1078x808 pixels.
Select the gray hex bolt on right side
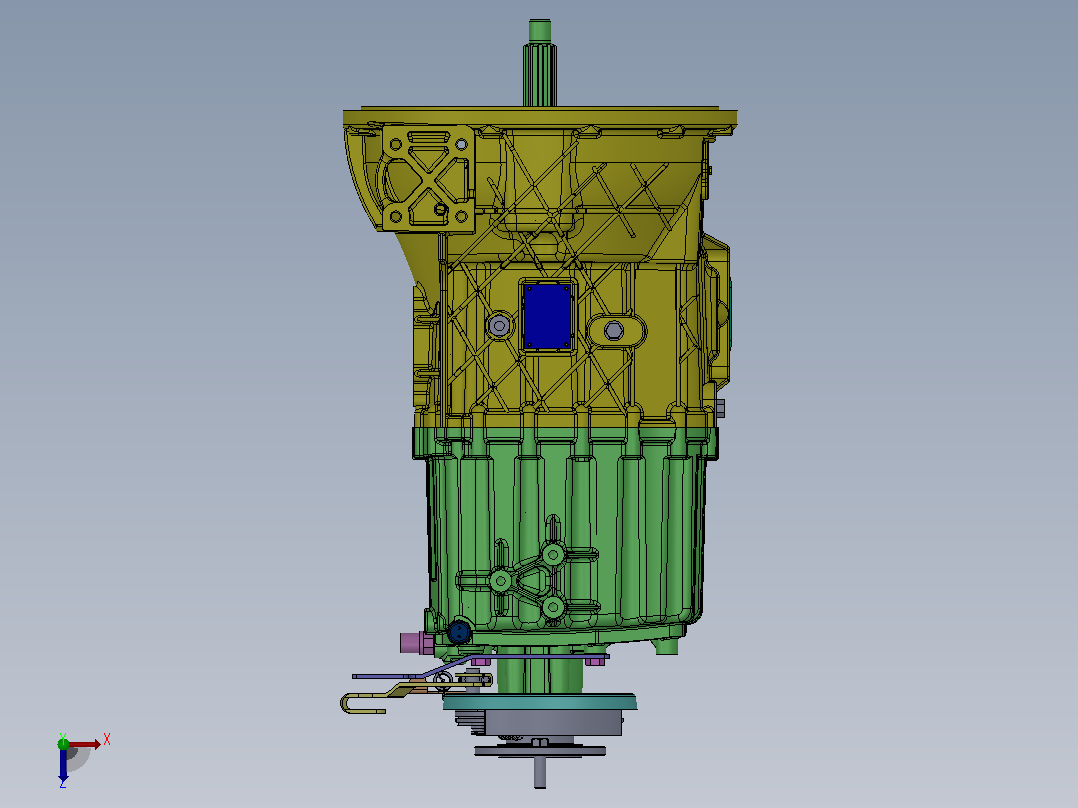point(720,408)
